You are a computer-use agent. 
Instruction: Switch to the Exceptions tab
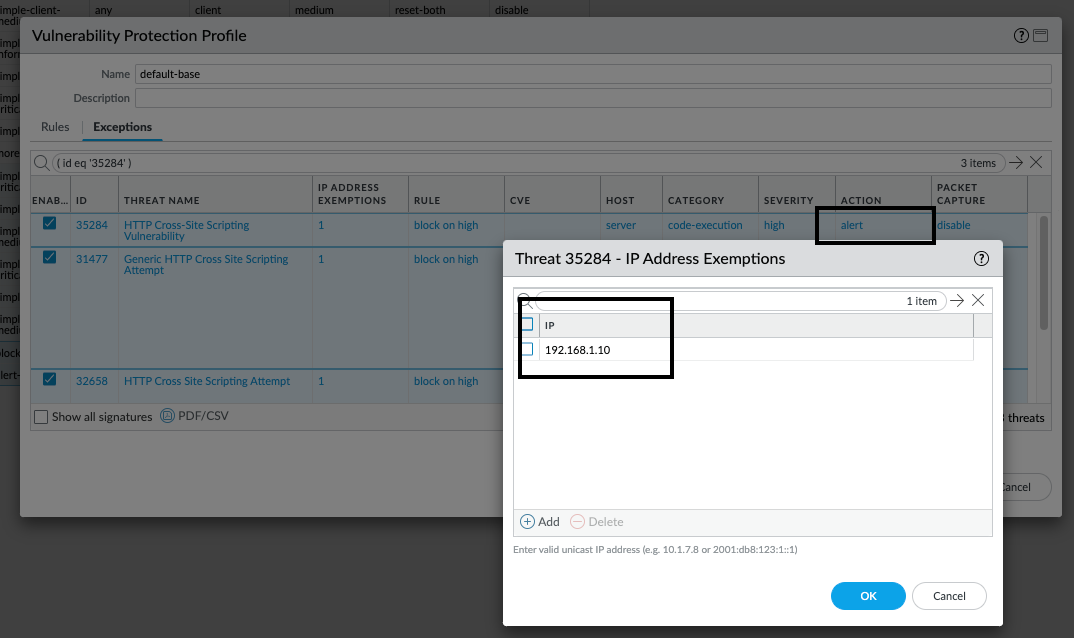[123, 127]
